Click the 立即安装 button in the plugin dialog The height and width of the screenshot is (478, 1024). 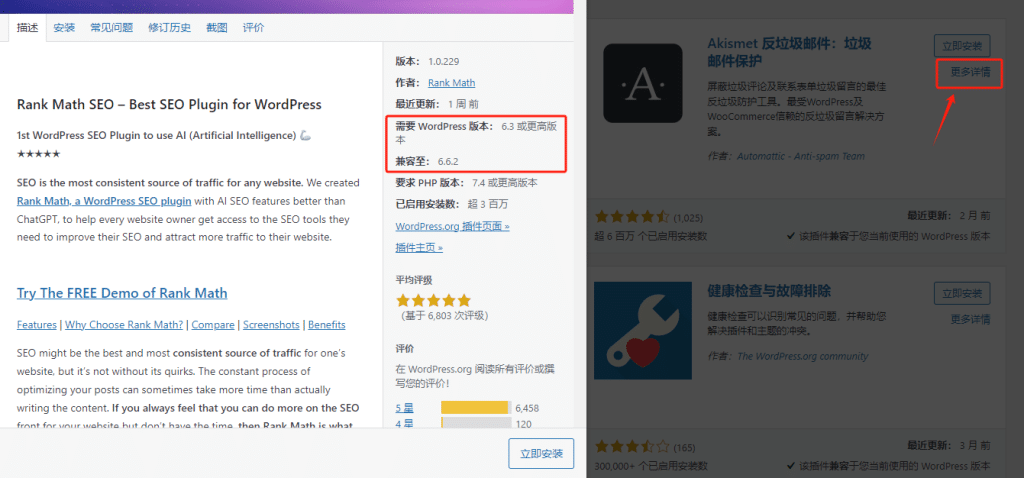coord(541,453)
